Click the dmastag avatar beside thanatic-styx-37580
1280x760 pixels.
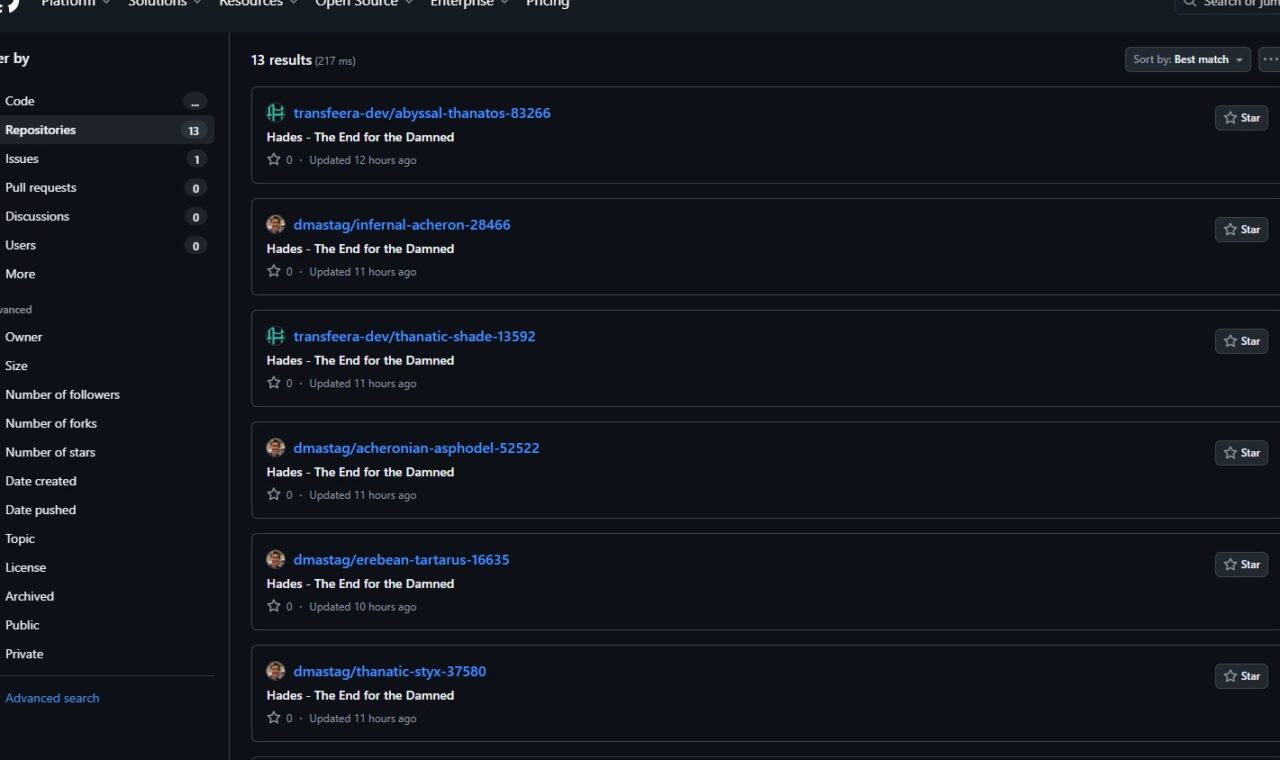pos(276,671)
